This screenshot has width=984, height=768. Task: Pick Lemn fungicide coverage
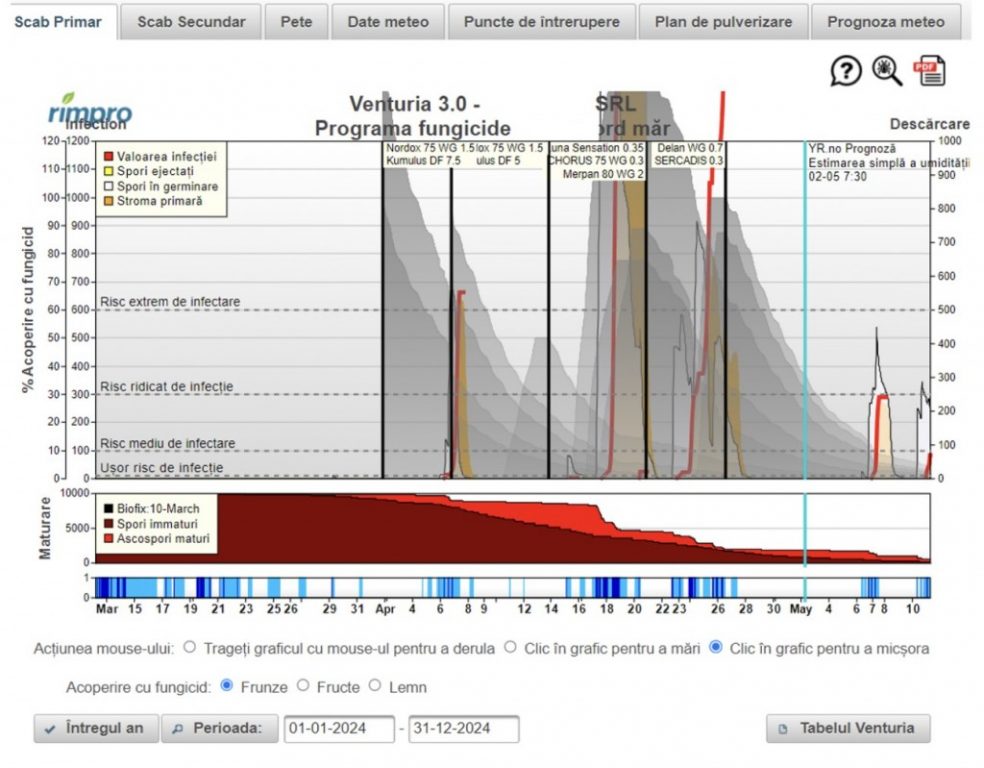pyautogui.click(x=375, y=685)
